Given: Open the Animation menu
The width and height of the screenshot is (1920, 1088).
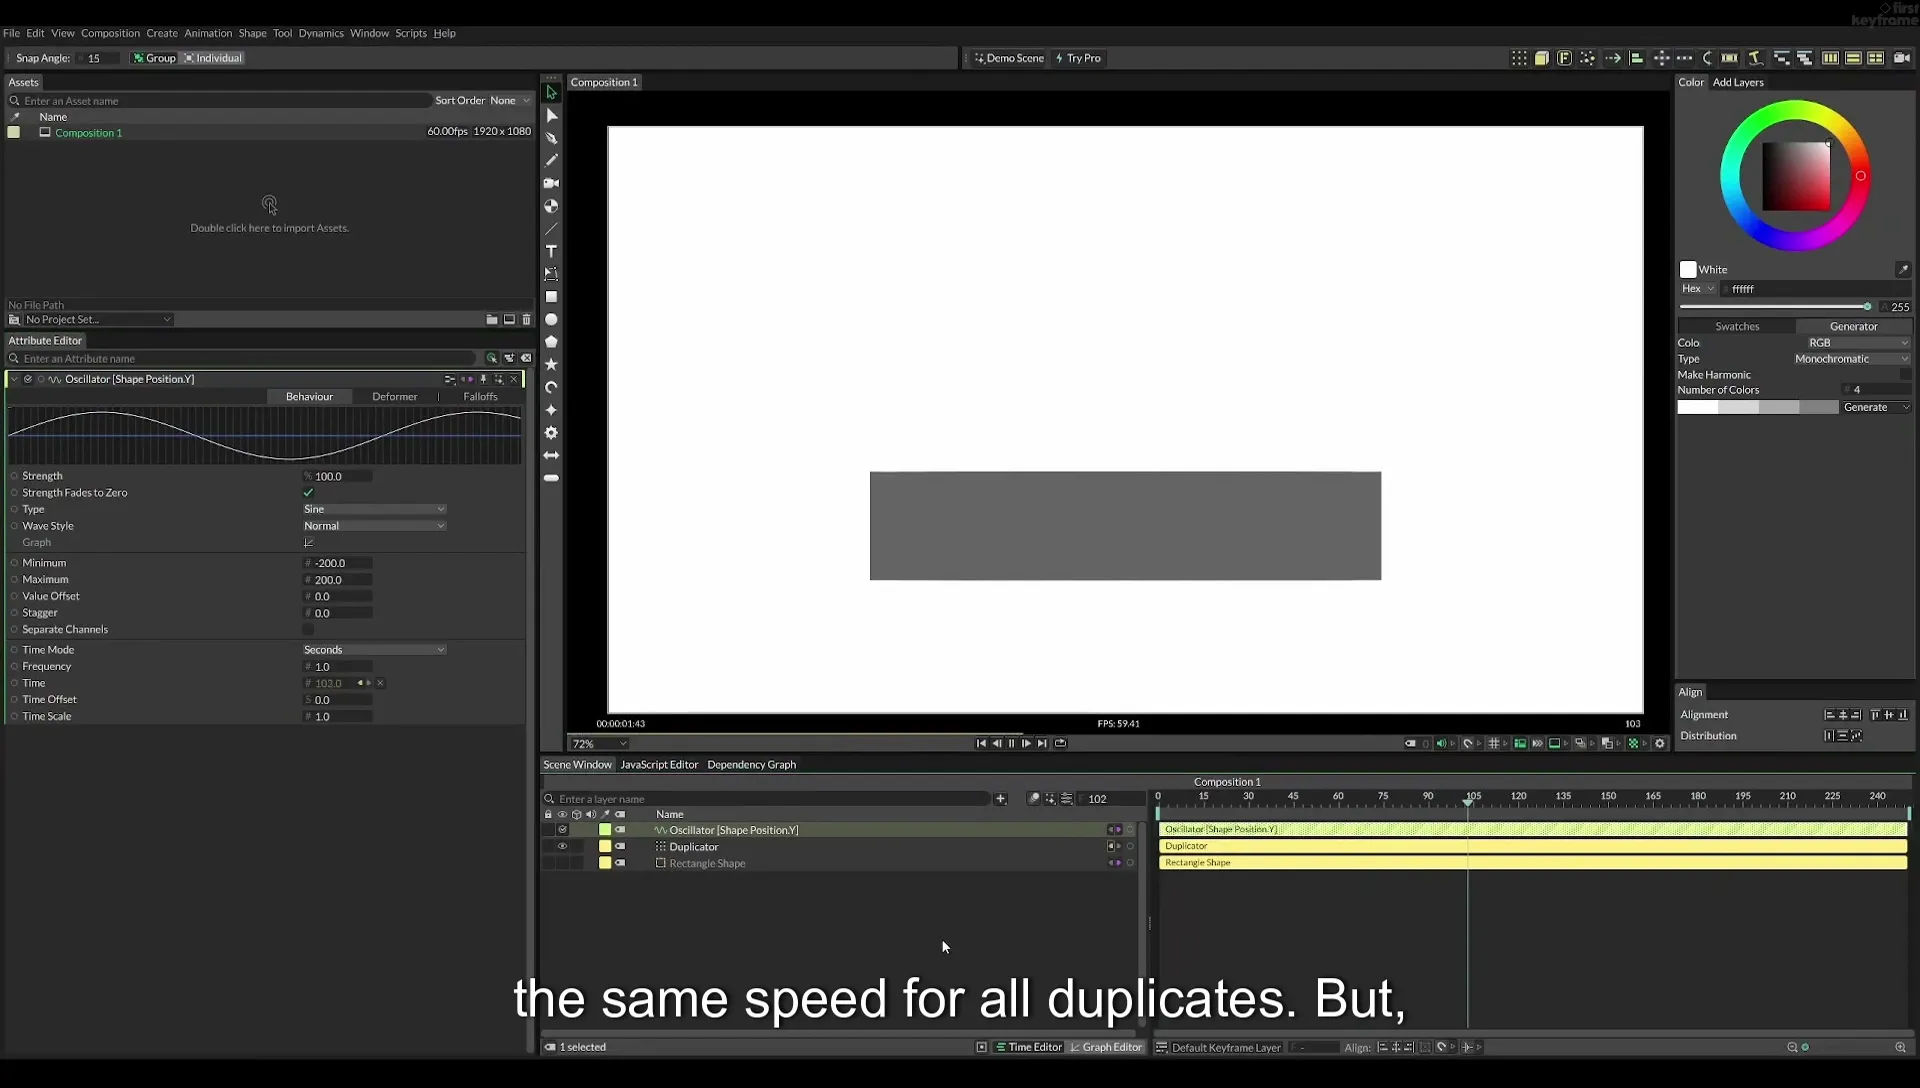Looking at the screenshot, I should (x=208, y=33).
